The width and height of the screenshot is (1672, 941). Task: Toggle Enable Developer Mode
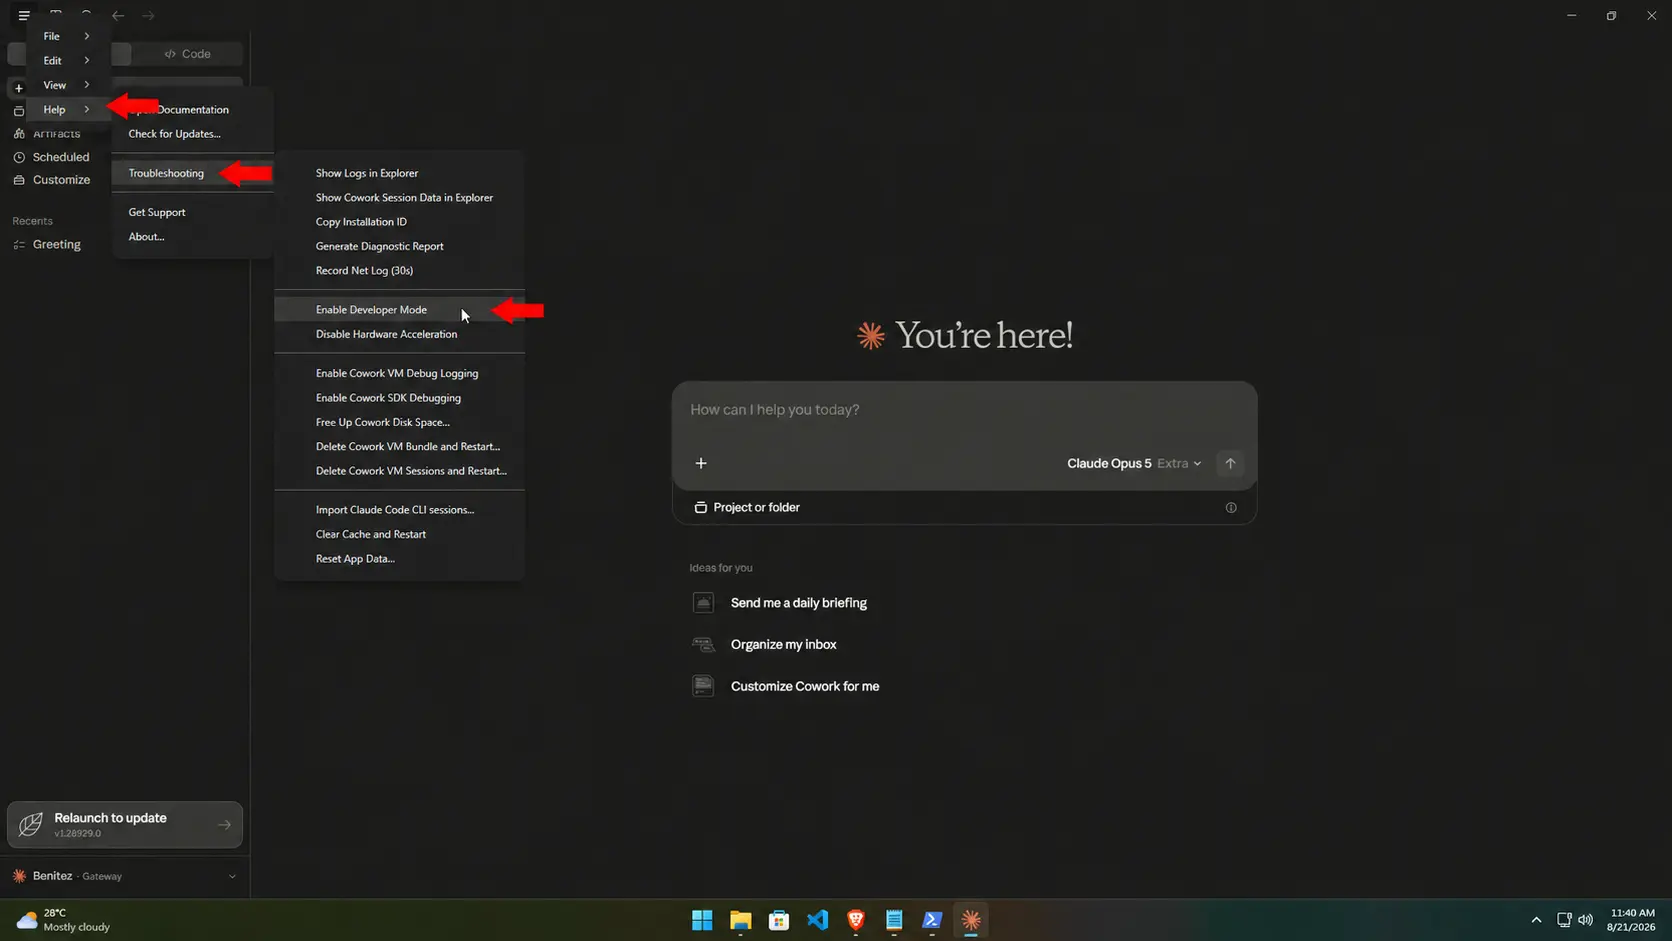[x=399, y=310]
